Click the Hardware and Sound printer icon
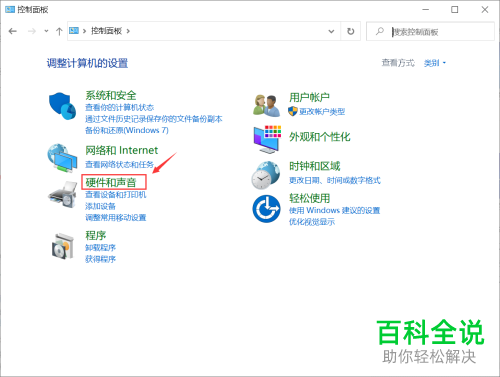This screenshot has height=377, width=500. [63, 195]
